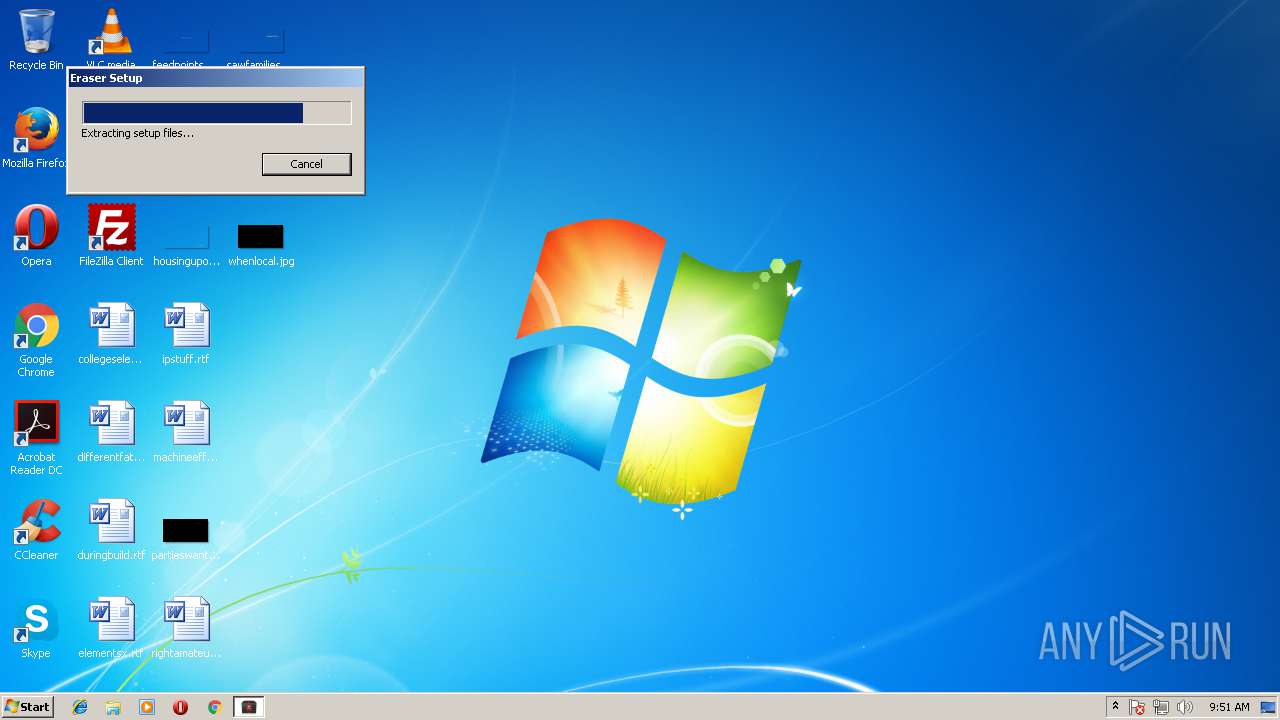Cancel the Eraser Setup extraction
Screen dimensions: 1280x720
pyautogui.click(x=306, y=164)
